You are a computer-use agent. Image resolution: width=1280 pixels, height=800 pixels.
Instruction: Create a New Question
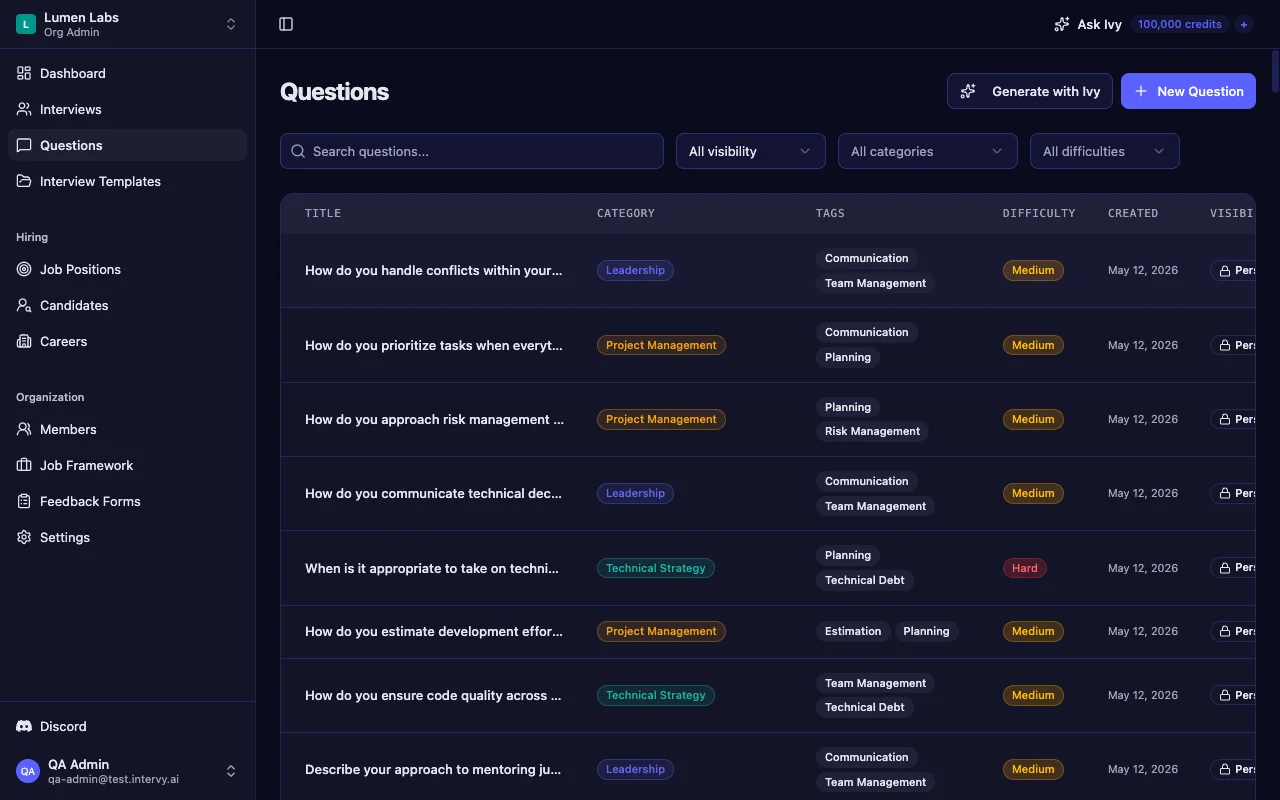[x=1188, y=91]
